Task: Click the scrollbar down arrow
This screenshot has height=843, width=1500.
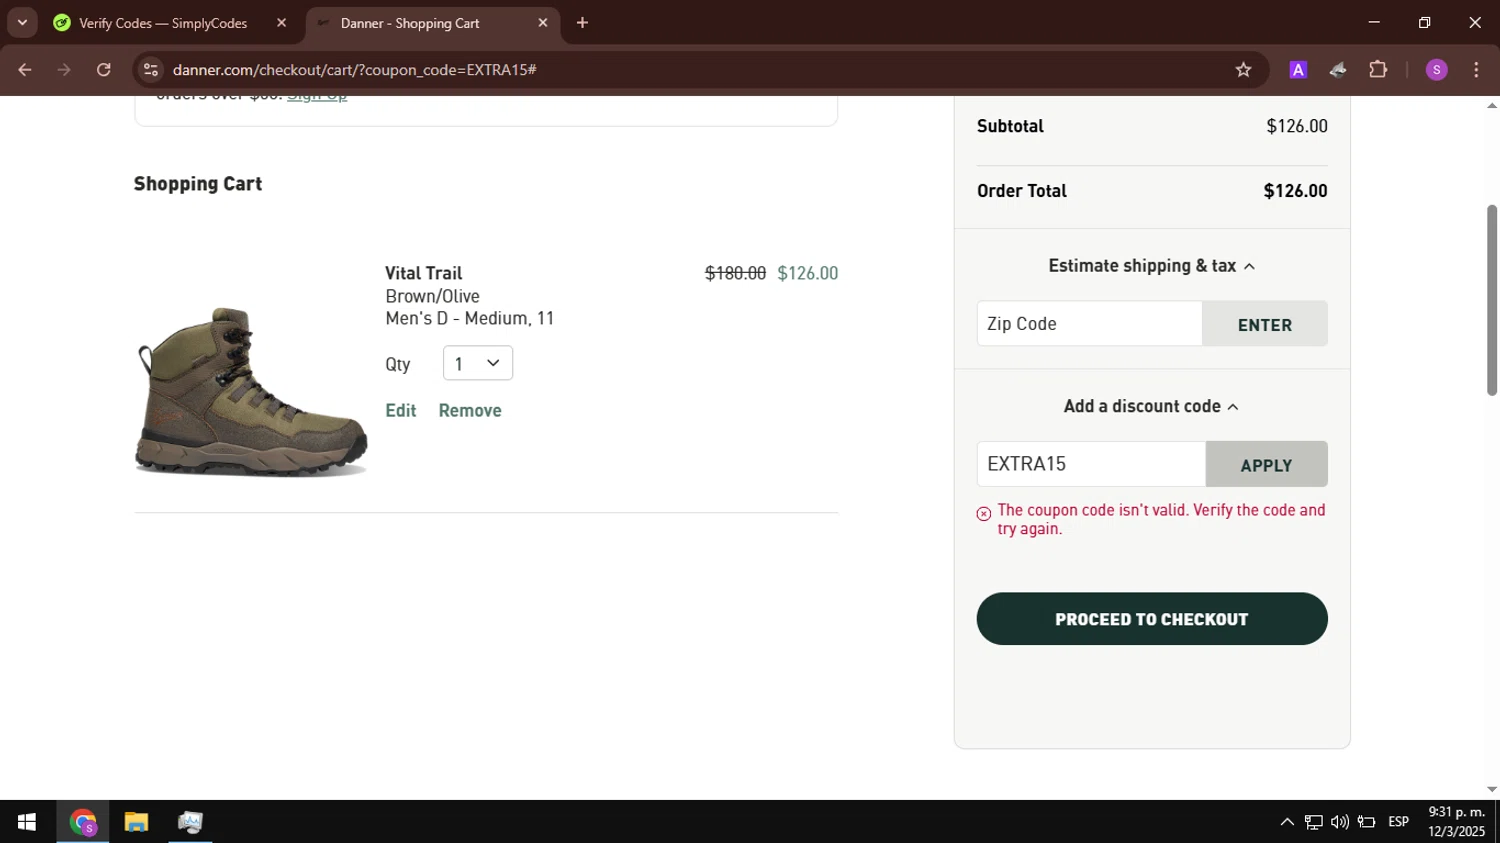Action: [x=1492, y=790]
